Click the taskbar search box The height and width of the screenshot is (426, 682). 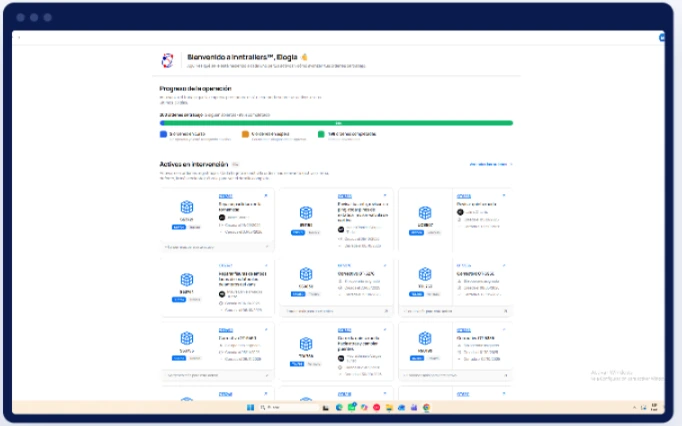pos(289,407)
